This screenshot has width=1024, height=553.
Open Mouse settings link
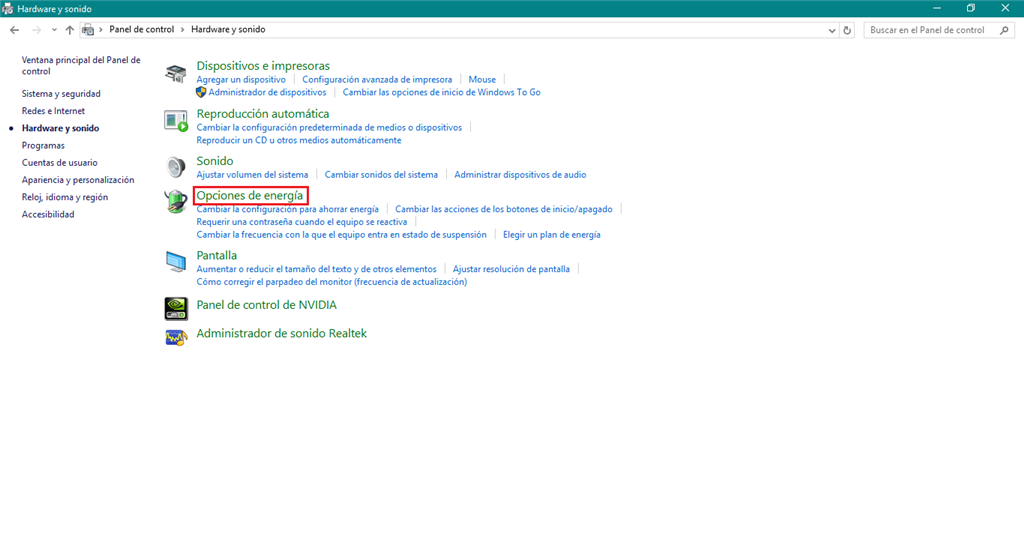482,80
